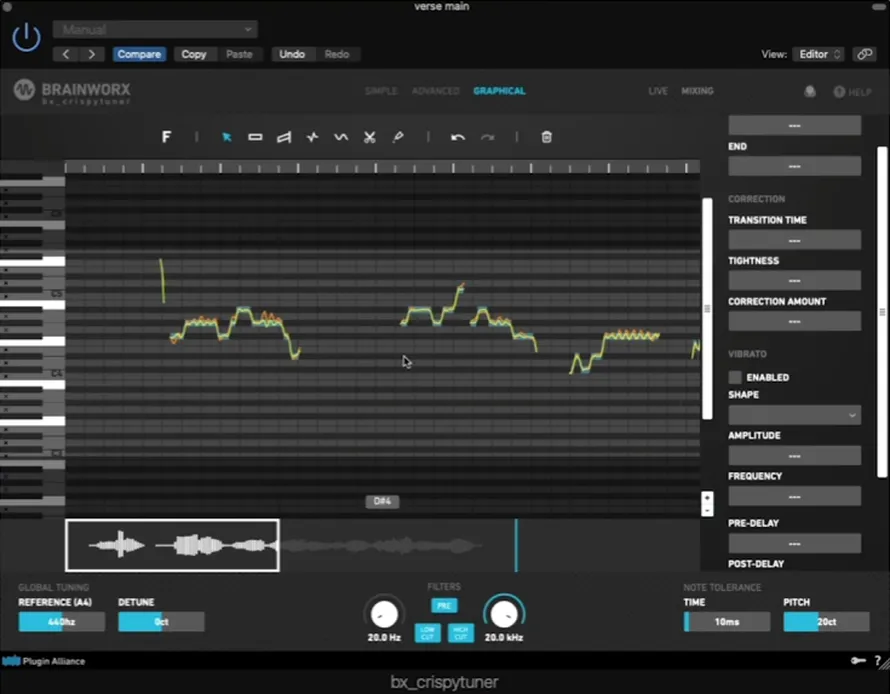Image resolution: width=890 pixels, height=694 pixels.
Task: Select the arrow pointer tool
Action: tap(226, 137)
